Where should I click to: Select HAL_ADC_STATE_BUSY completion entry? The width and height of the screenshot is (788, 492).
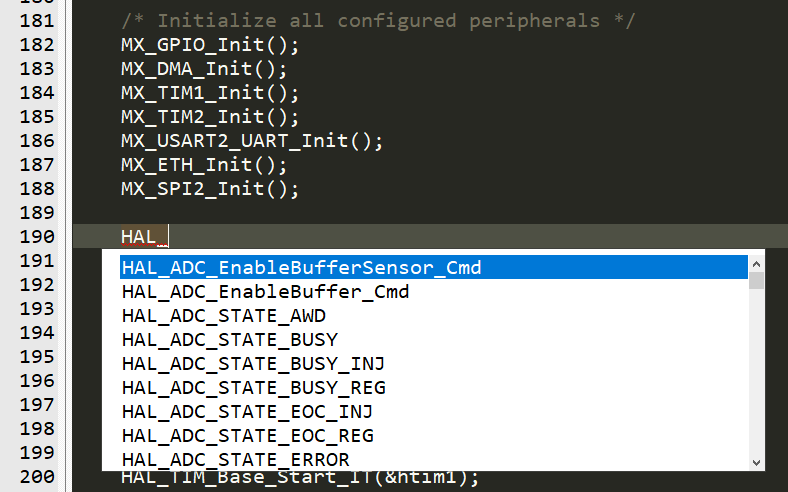click(434, 340)
